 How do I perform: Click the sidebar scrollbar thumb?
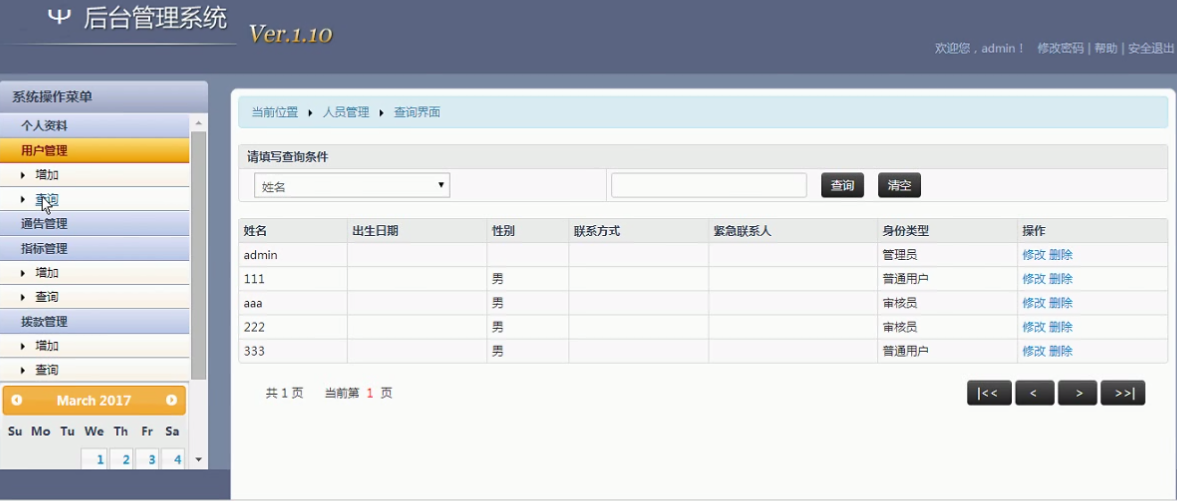tap(198, 255)
